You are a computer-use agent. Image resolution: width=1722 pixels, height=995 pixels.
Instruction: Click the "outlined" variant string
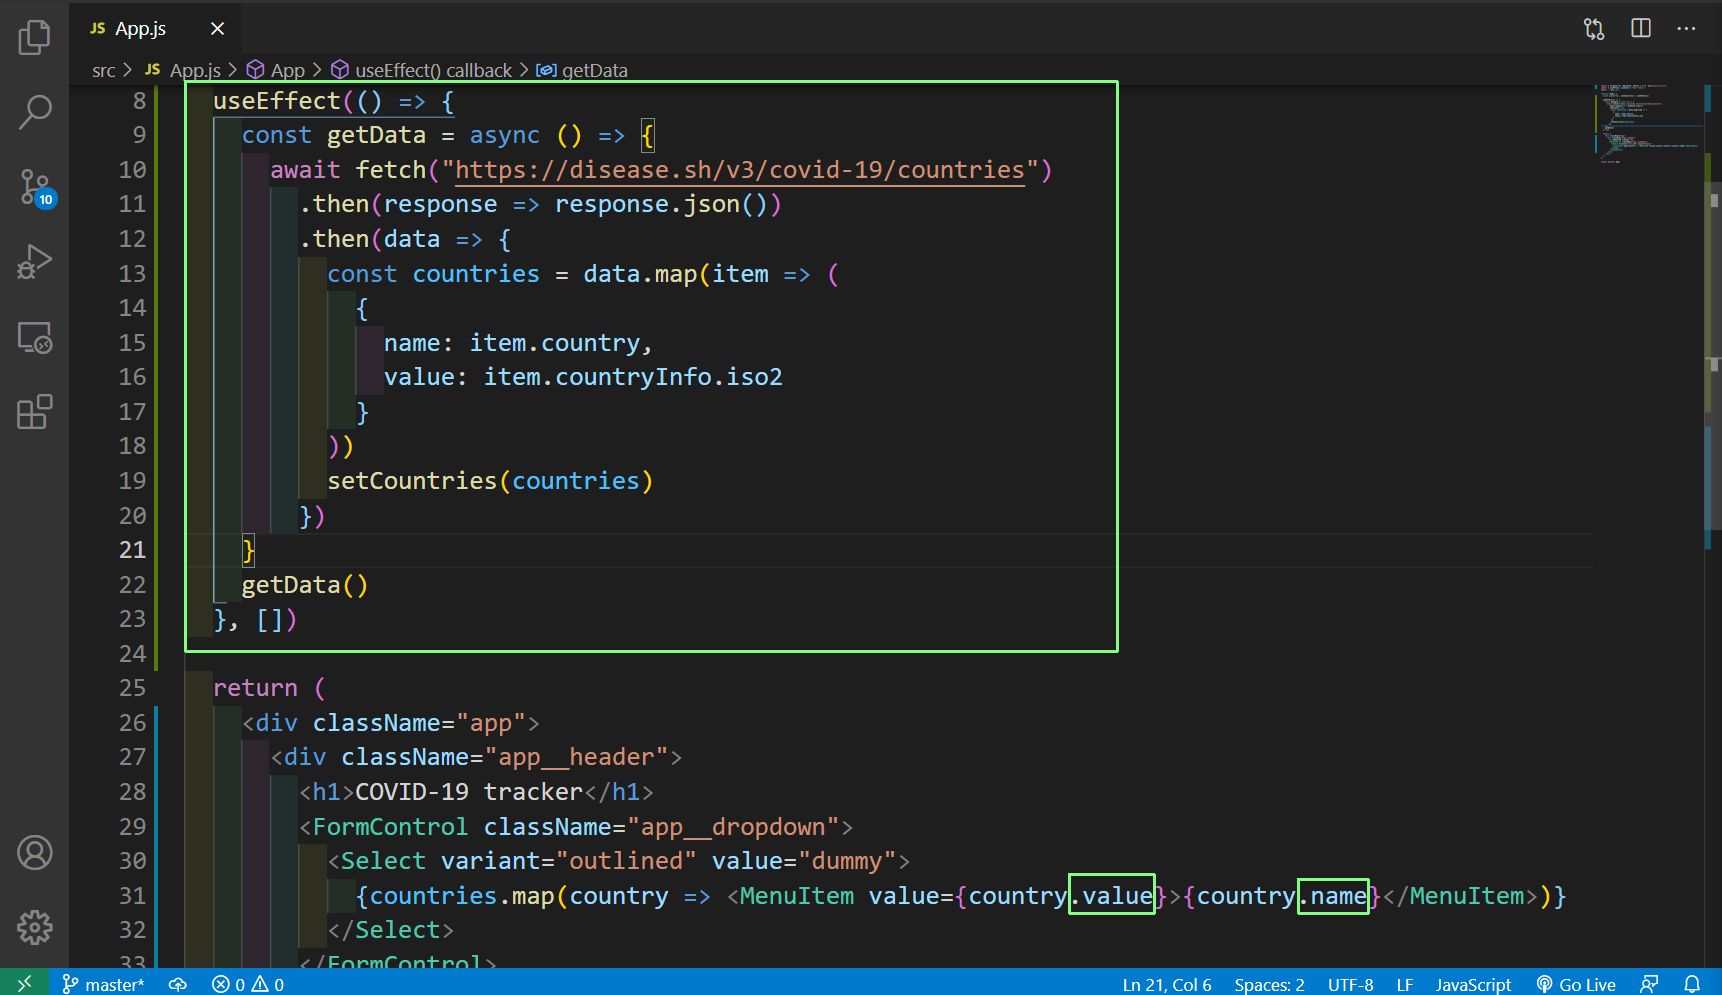[x=626, y=861]
